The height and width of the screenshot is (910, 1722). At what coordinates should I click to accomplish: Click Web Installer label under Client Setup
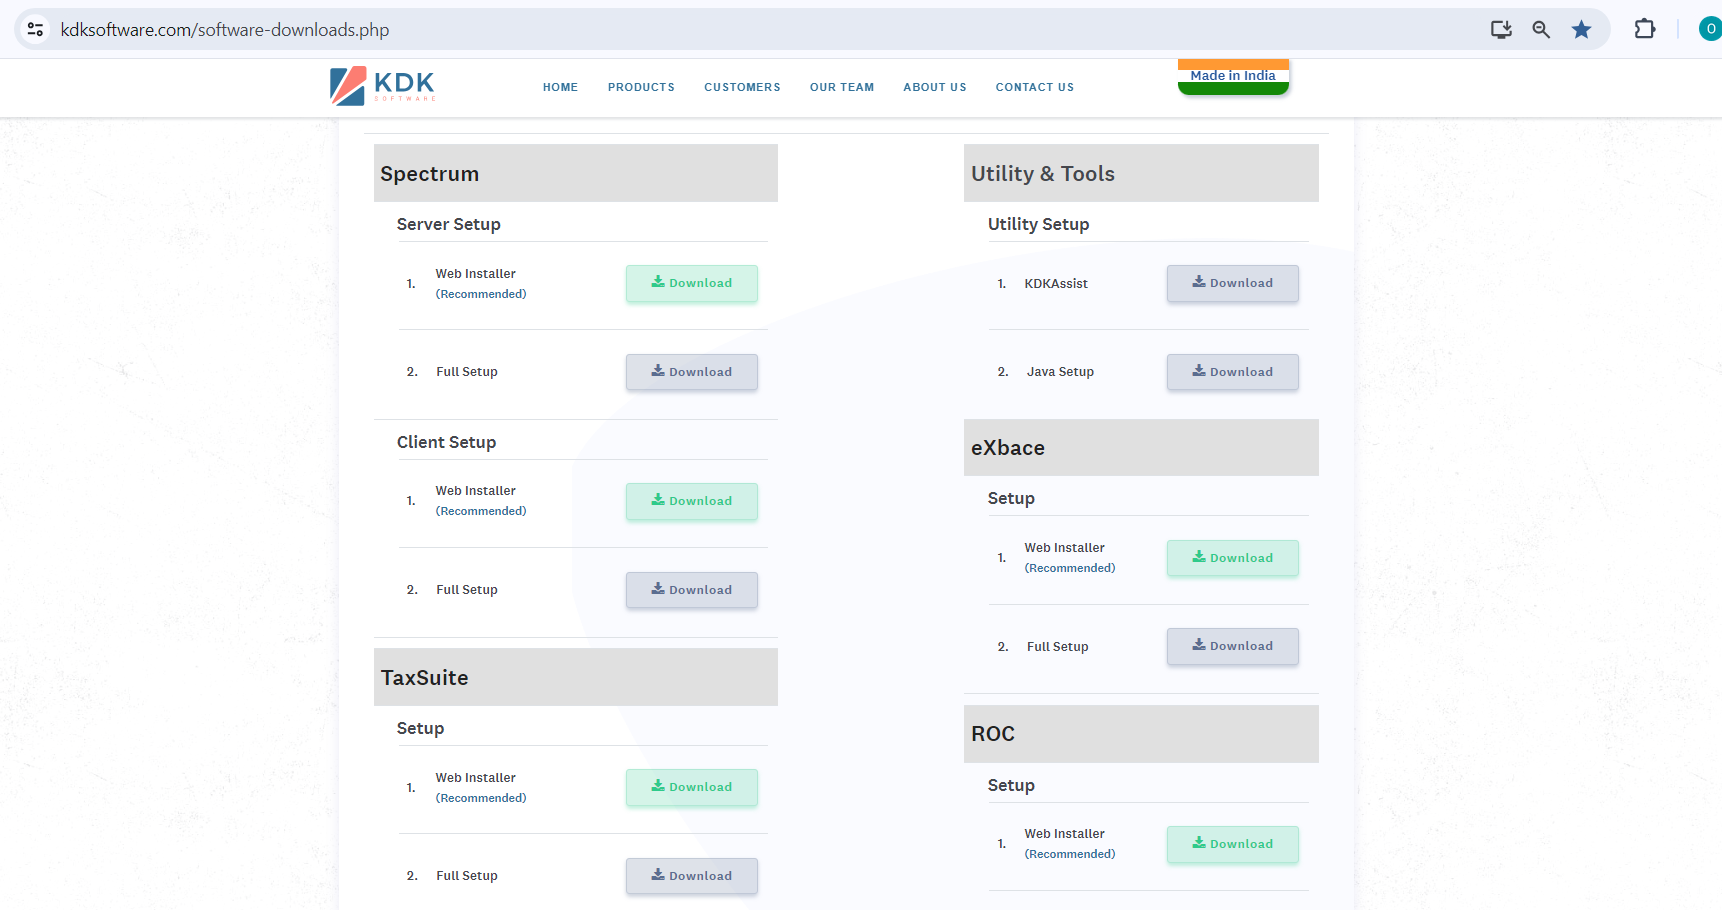click(476, 491)
